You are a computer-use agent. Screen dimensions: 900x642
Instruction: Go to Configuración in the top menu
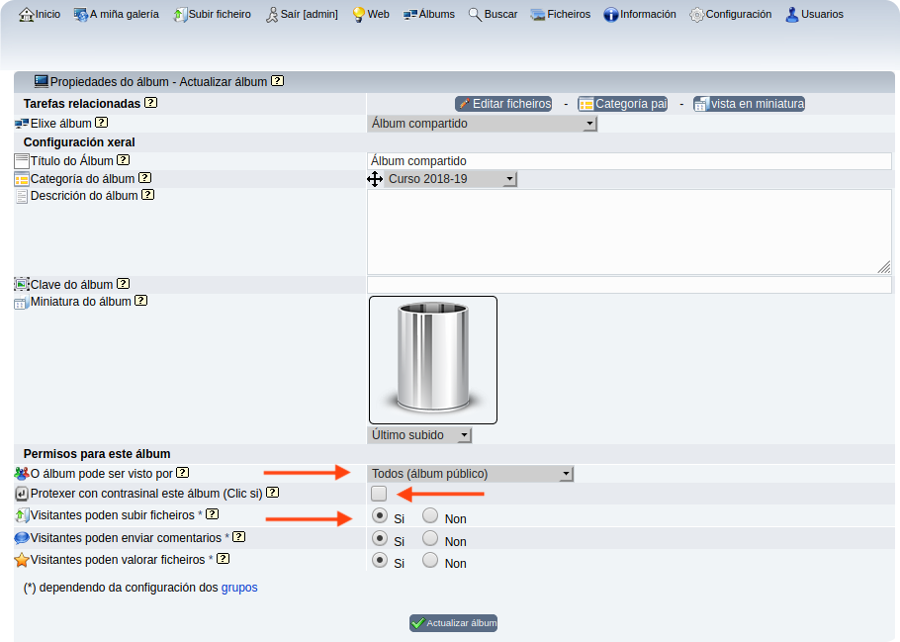click(x=730, y=15)
